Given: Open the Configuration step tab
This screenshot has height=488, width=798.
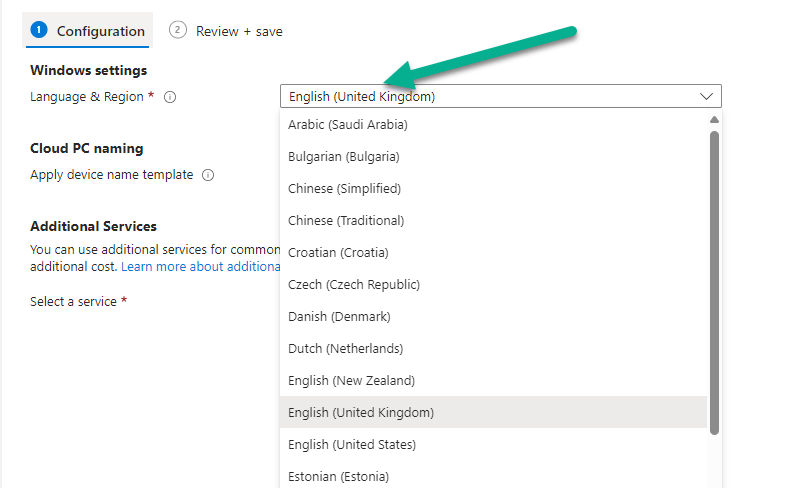Looking at the screenshot, I should pyautogui.click(x=88, y=31).
